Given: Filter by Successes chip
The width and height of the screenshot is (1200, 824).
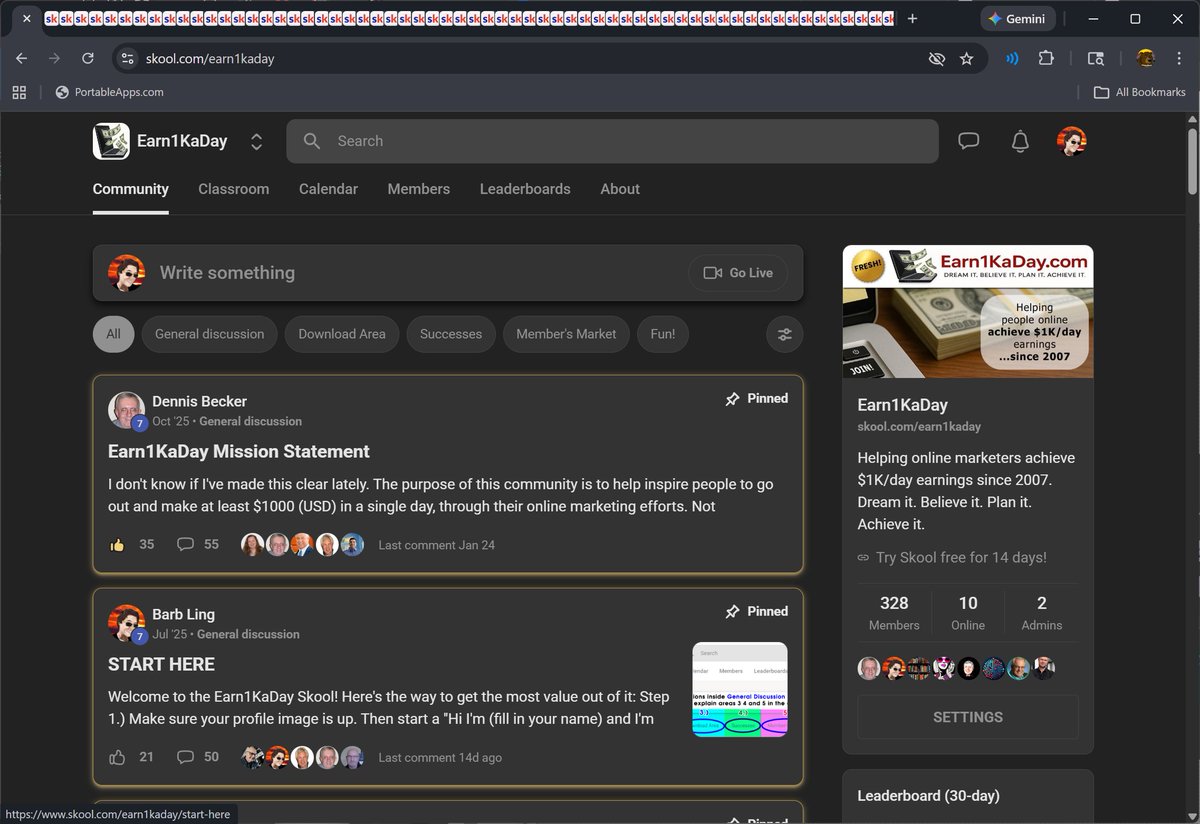Looking at the screenshot, I should (451, 334).
